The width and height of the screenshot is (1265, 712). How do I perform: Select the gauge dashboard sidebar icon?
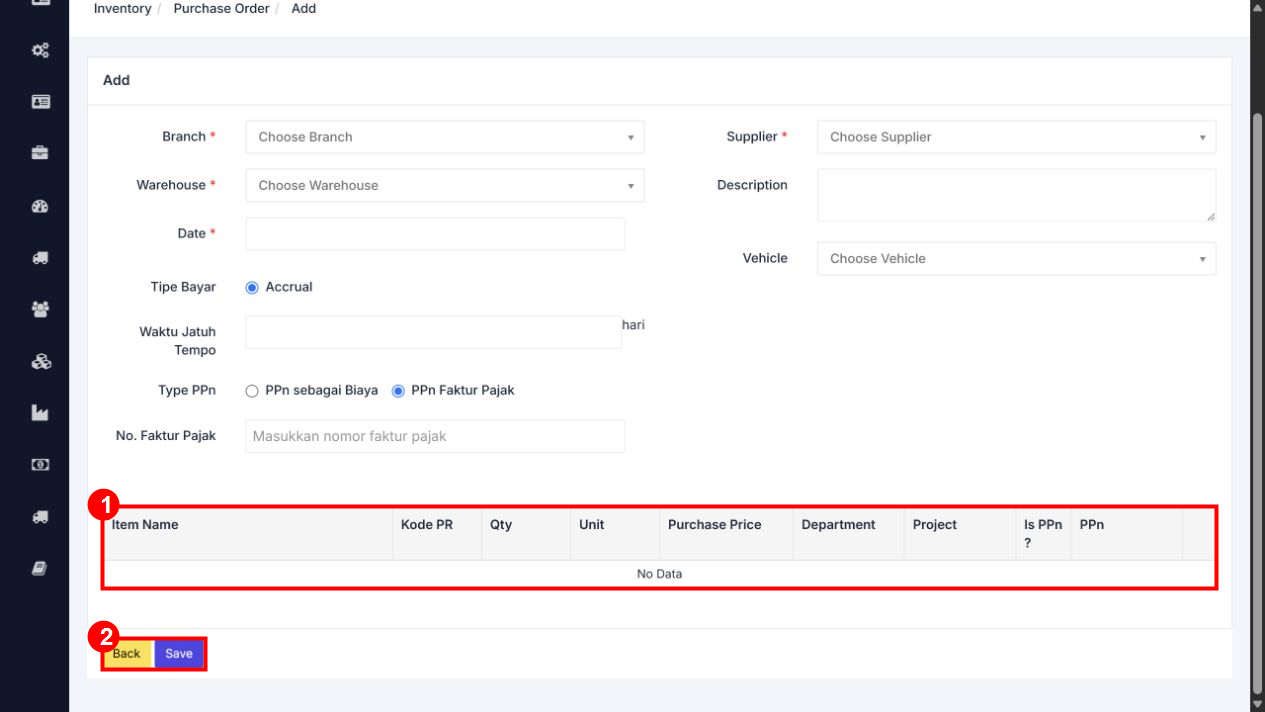click(x=40, y=206)
